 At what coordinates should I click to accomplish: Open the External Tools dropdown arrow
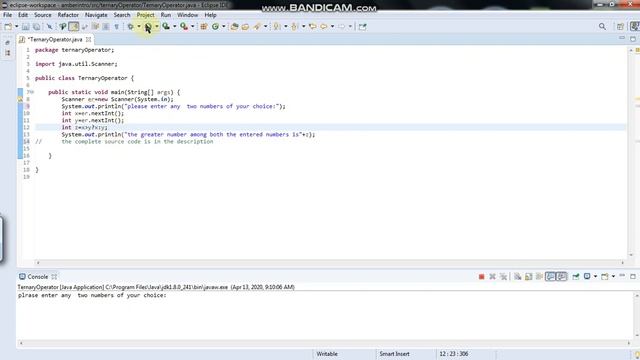pos(193,27)
